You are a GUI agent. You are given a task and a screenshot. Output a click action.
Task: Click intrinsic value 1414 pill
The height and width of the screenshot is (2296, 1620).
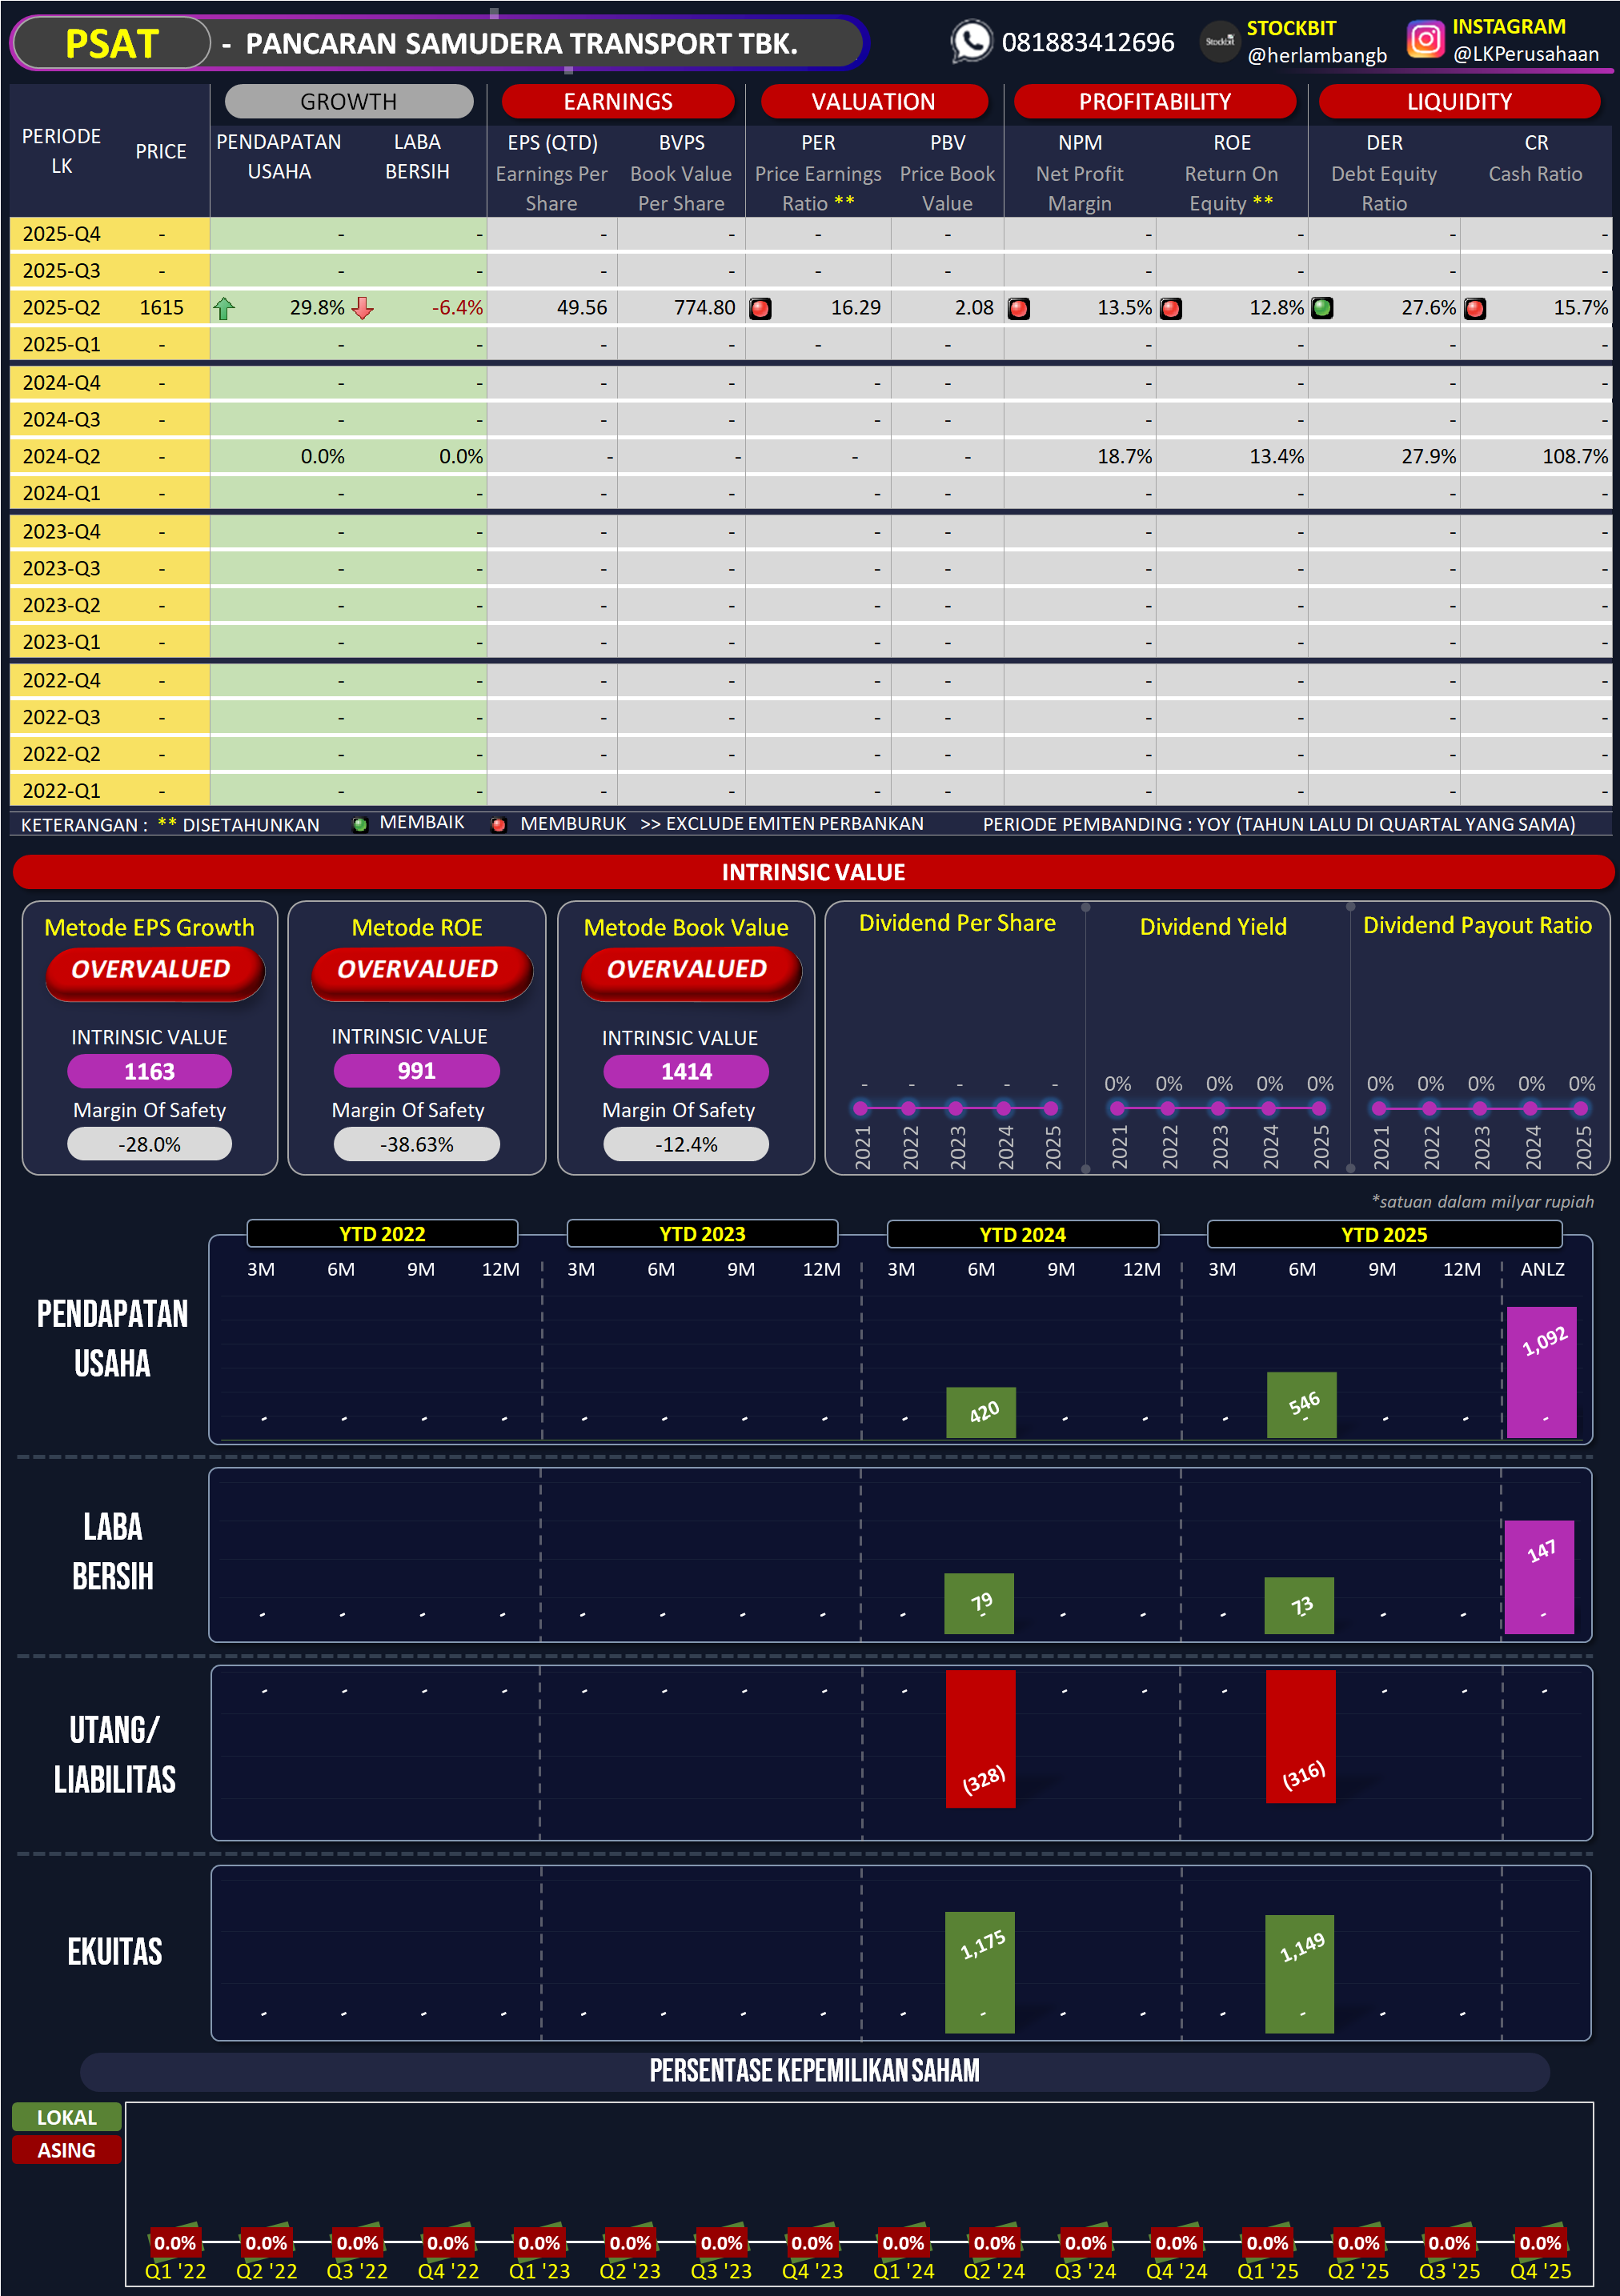point(686,1072)
